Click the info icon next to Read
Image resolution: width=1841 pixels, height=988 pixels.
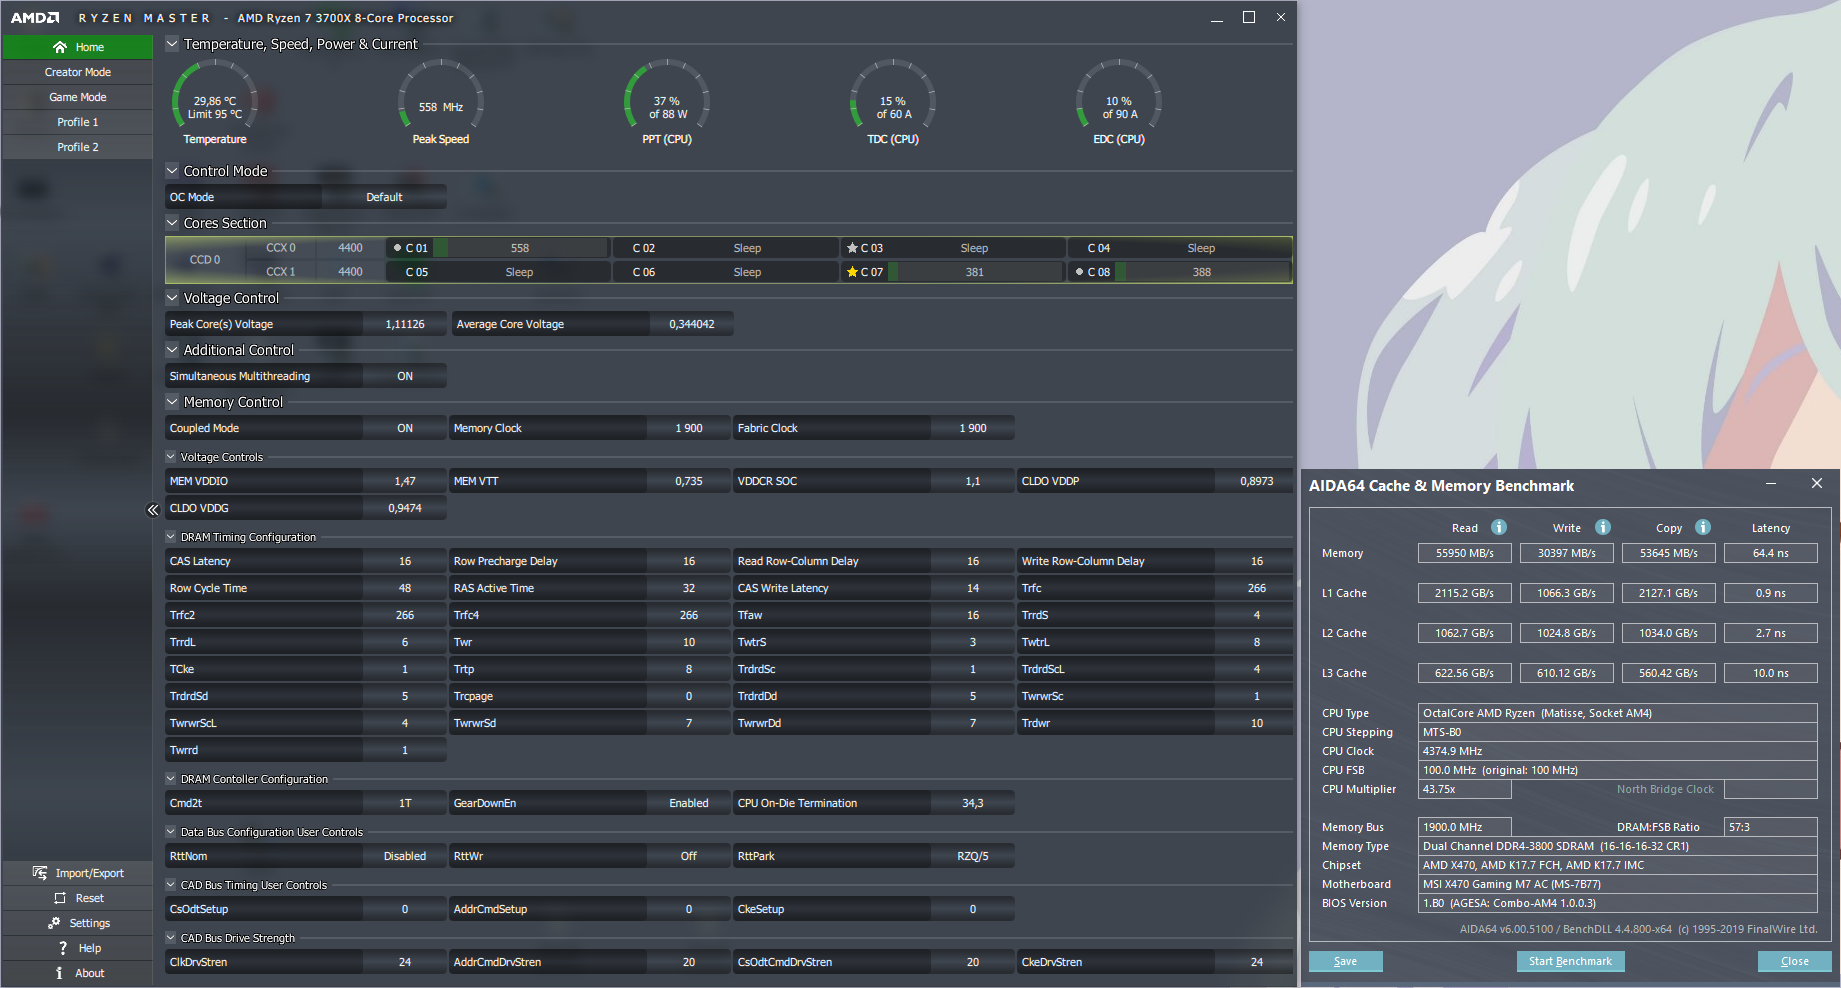click(x=1499, y=527)
